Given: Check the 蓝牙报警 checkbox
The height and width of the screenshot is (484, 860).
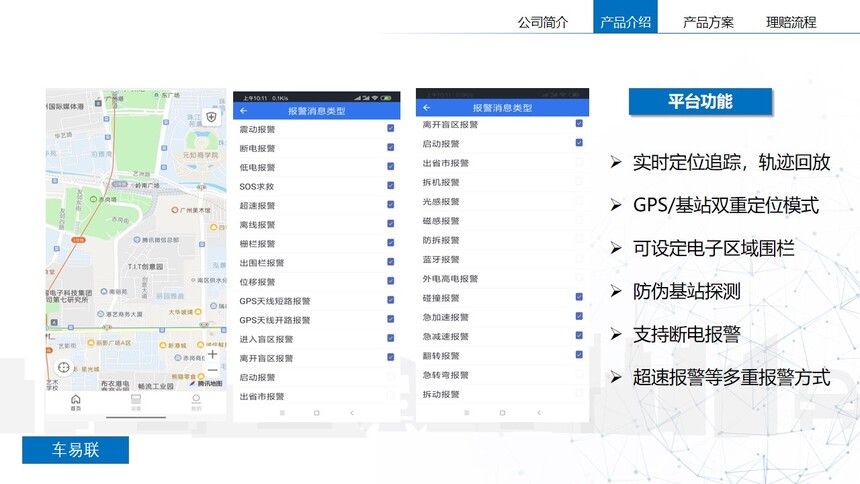Looking at the screenshot, I should [x=579, y=259].
